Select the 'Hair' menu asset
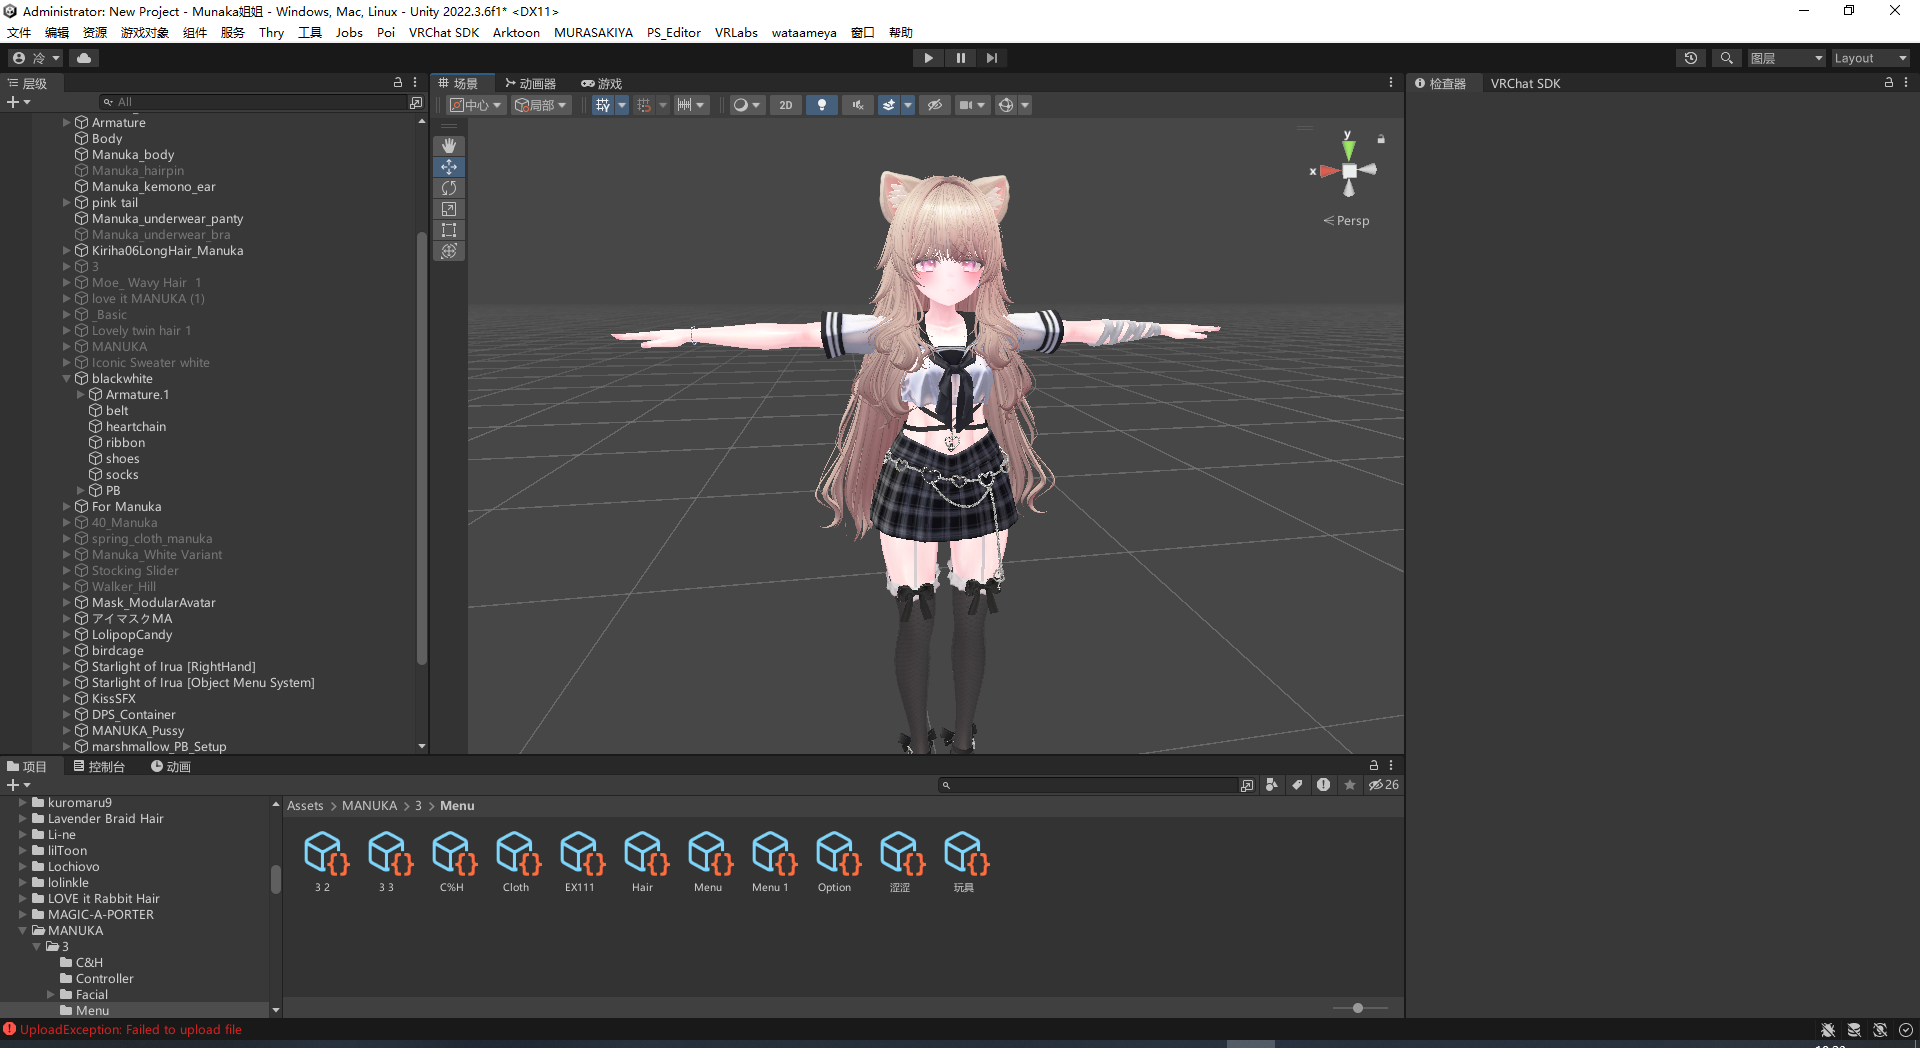 pyautogui.click(x=642, y=861)
